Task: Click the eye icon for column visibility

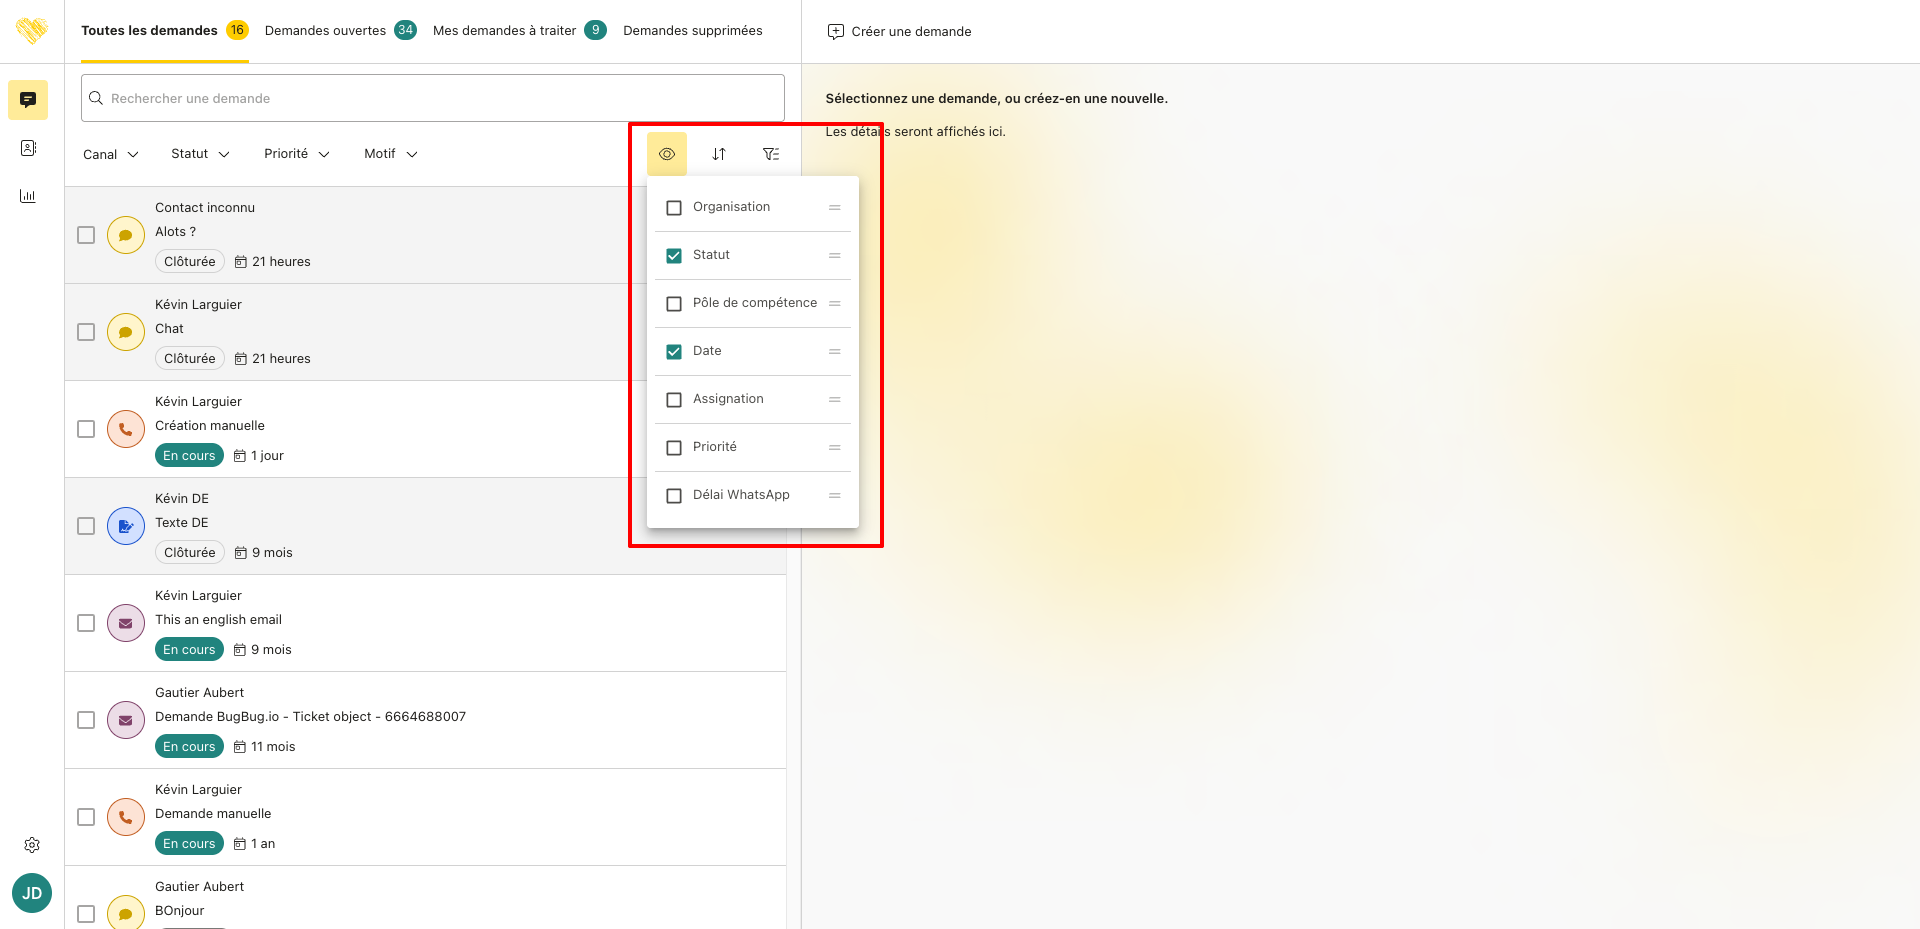Action: [667, 154]
